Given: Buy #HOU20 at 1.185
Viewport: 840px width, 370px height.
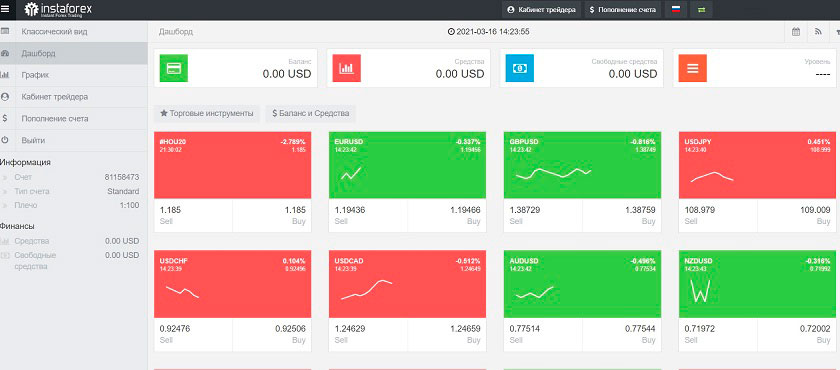Looking at the screenshot, I should tap(272, 216).
